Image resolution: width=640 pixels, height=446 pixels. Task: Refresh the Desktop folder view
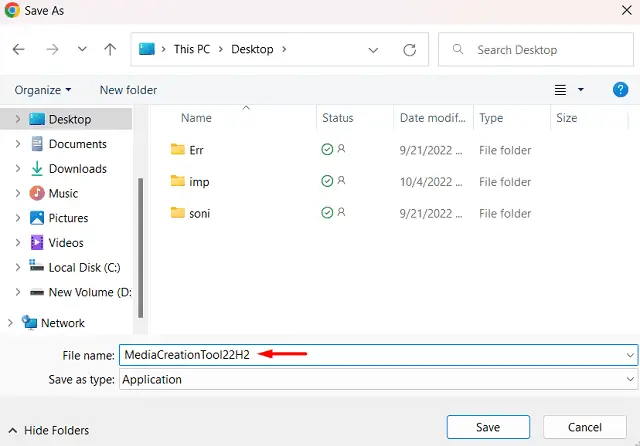coord(409,50)
